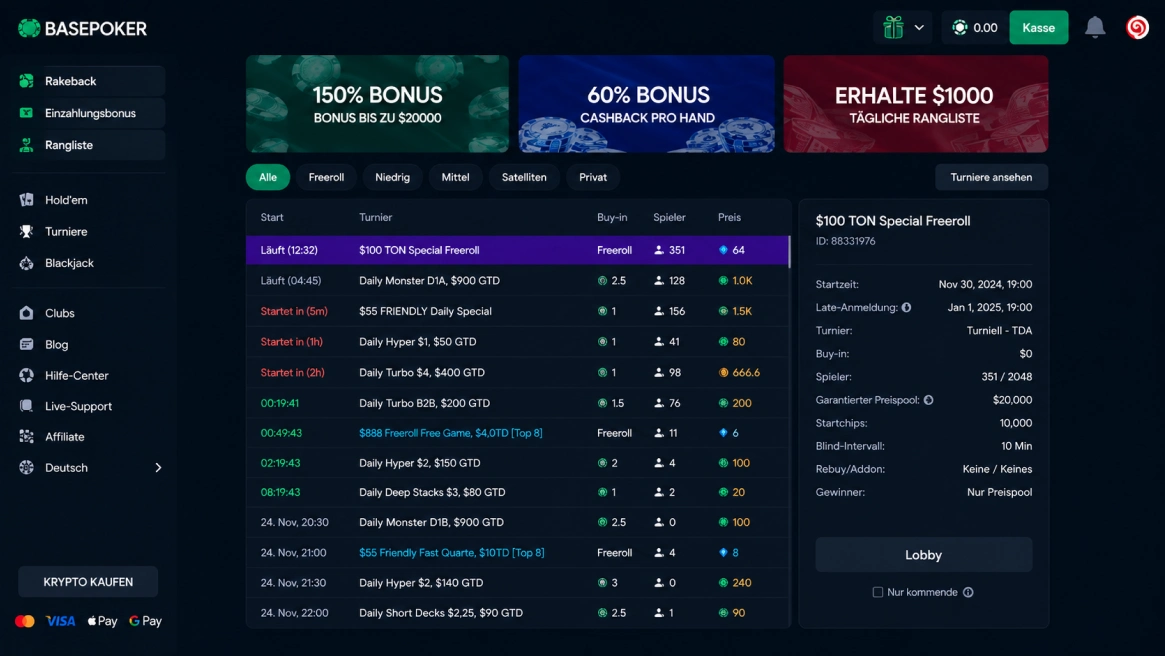Click the Hilfe-Center icon
The image size is (1165, 656).
27,375
